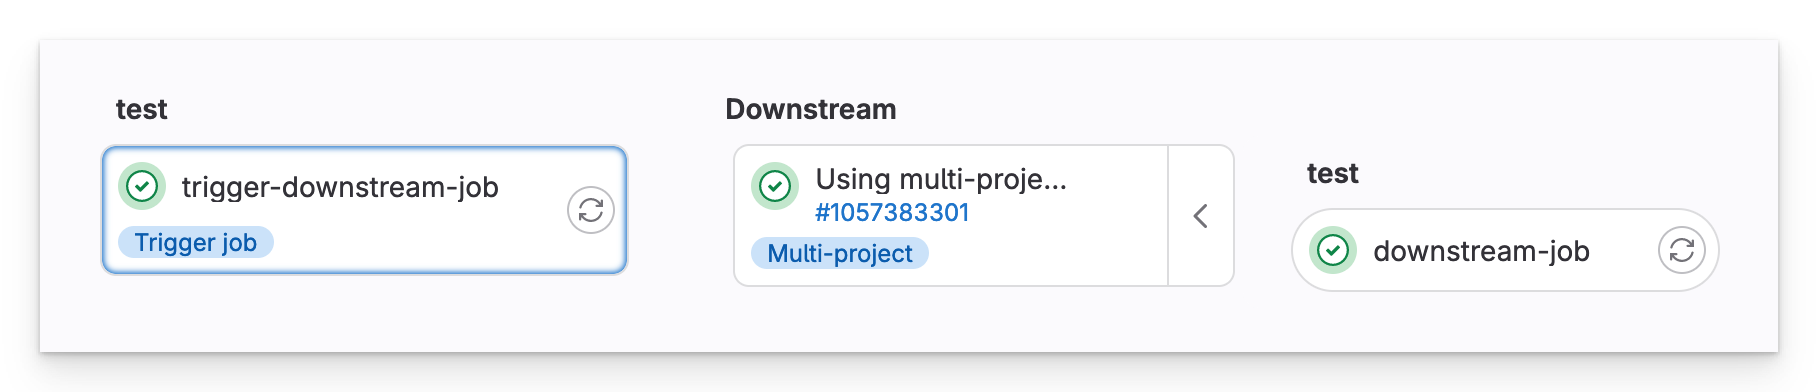The height and width of the screenshot is (392, 1818).
Task: Click the test heading above downstream-job
Action: pyautogui.click(x=1333, y=173)
